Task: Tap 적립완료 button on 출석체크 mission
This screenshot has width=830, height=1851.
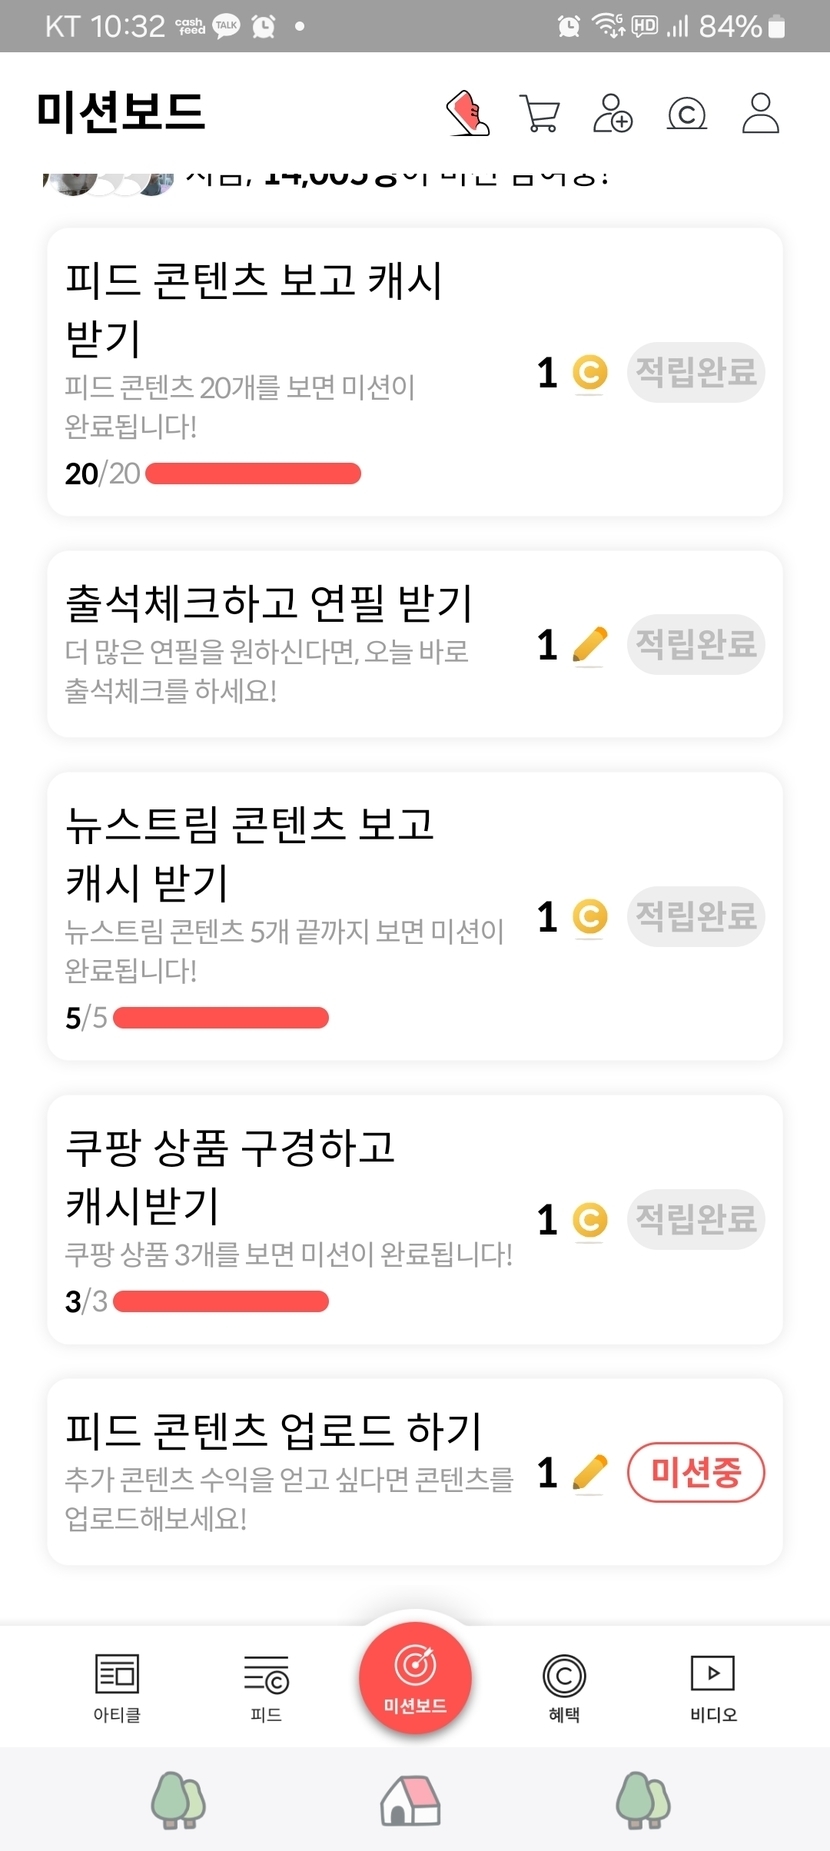Action: [696, 644]
